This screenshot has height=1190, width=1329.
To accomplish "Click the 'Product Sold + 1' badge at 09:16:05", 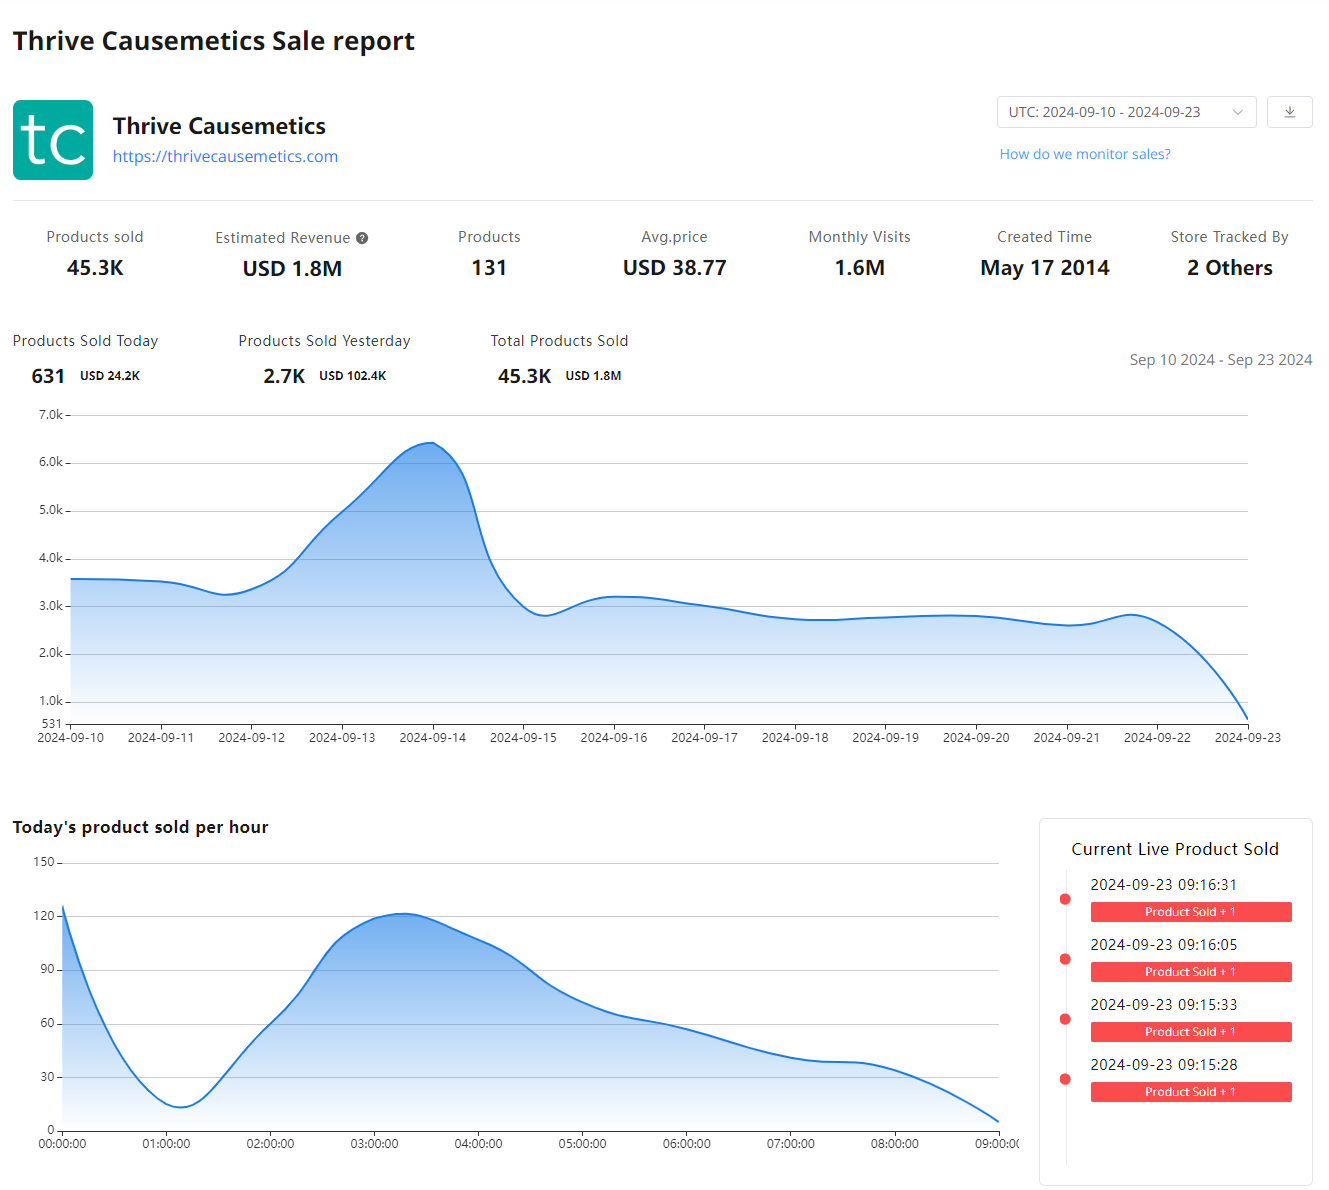I will coord(1191,972).
